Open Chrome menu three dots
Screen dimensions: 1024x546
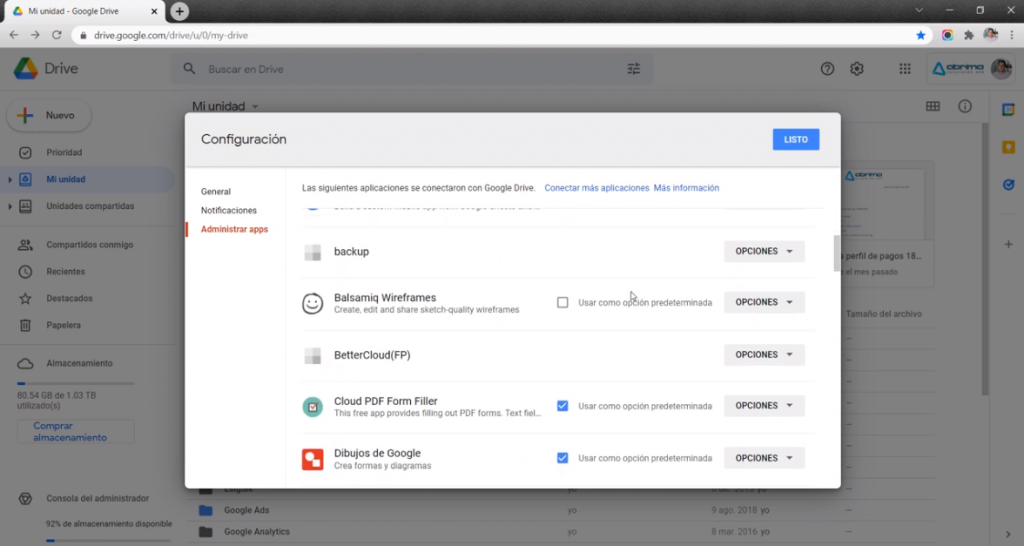1012,35
